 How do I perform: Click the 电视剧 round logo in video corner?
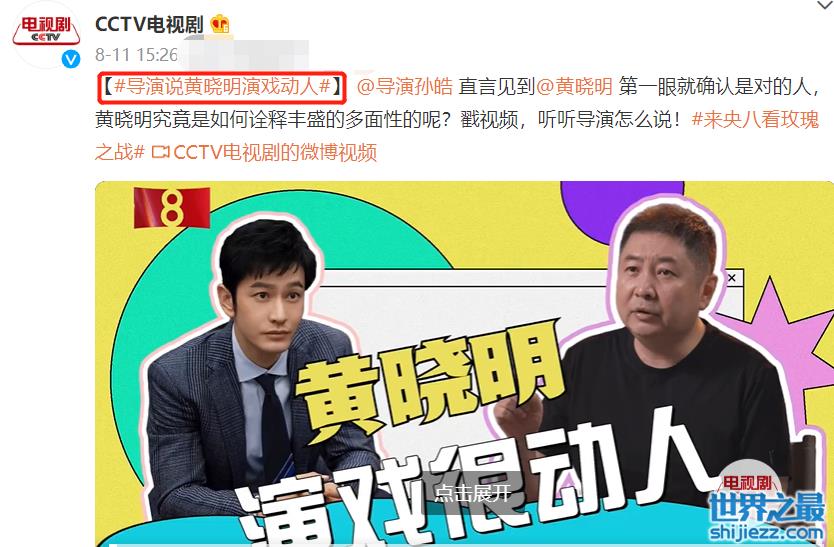point(747,483)
